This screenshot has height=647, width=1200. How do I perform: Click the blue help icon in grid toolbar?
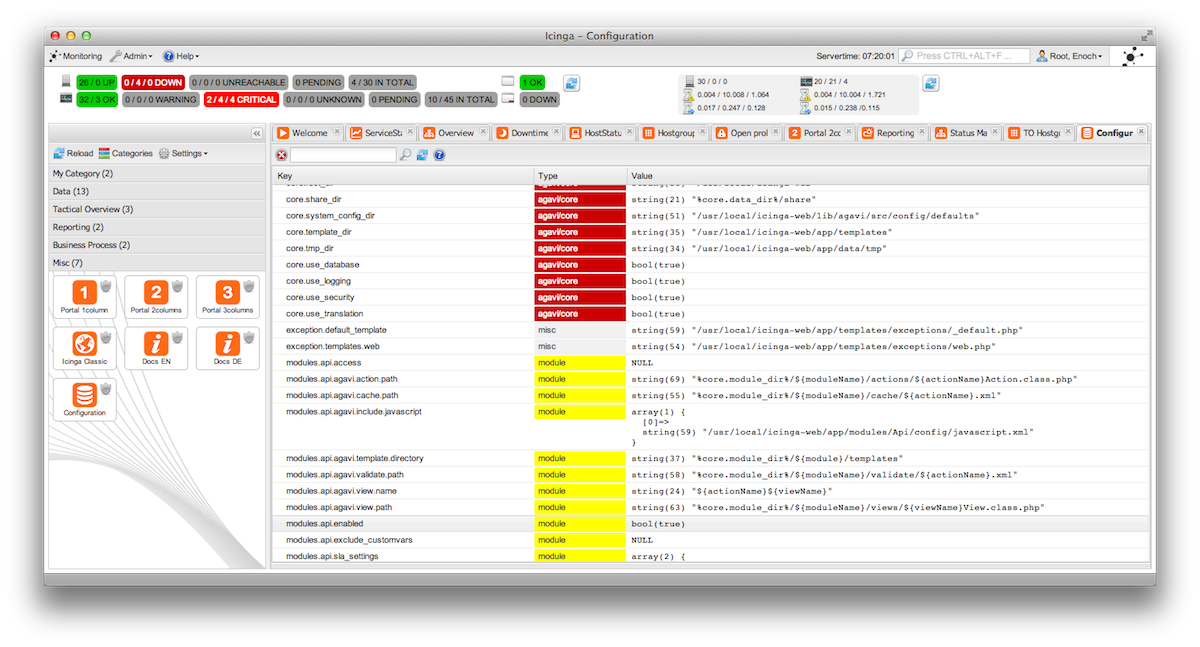click(x=439, y=155)
